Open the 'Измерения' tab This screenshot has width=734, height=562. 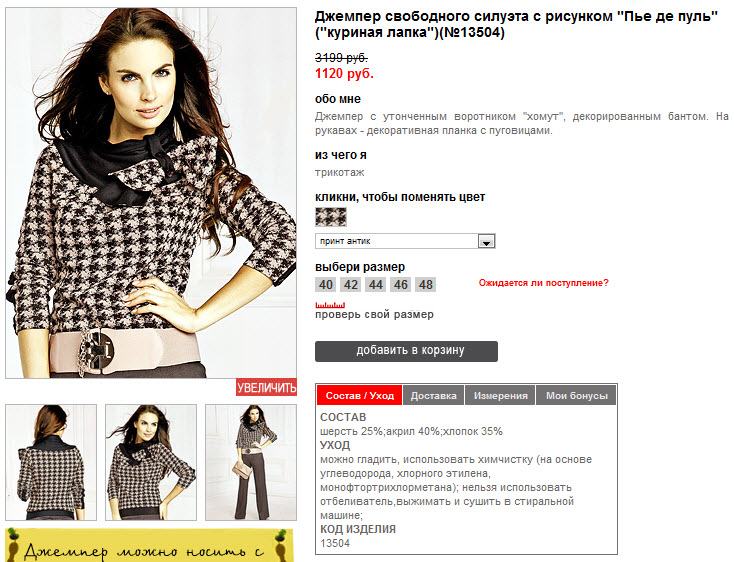(500, 395)
